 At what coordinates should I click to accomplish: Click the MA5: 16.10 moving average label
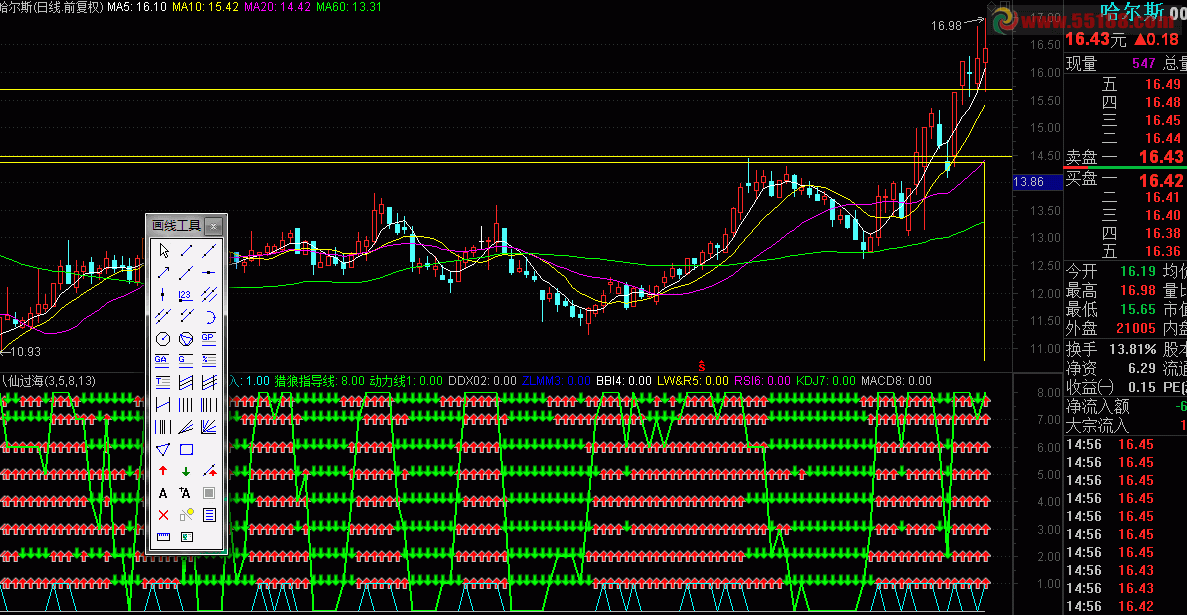tap(136, 7)
